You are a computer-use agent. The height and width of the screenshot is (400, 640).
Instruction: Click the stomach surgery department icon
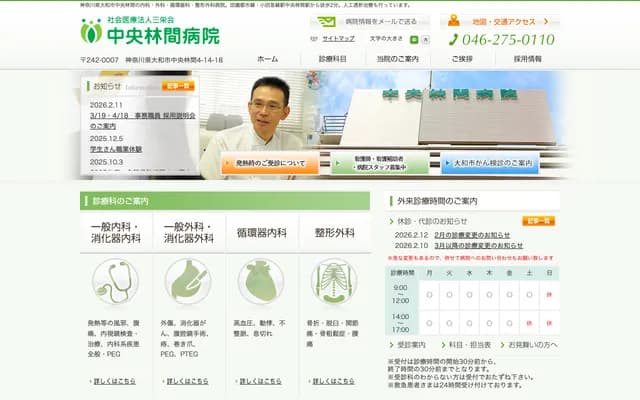(x=188, y=282)
